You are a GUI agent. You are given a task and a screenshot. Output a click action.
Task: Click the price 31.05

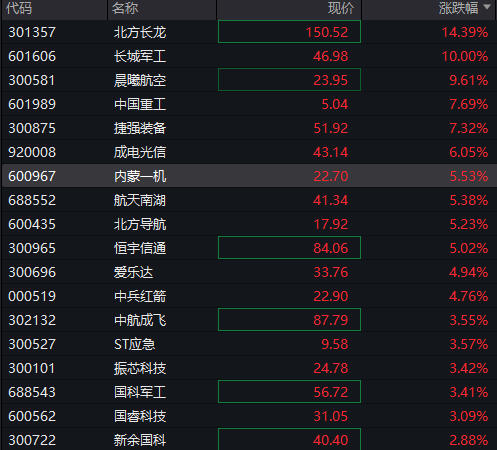tap(330, 416)
